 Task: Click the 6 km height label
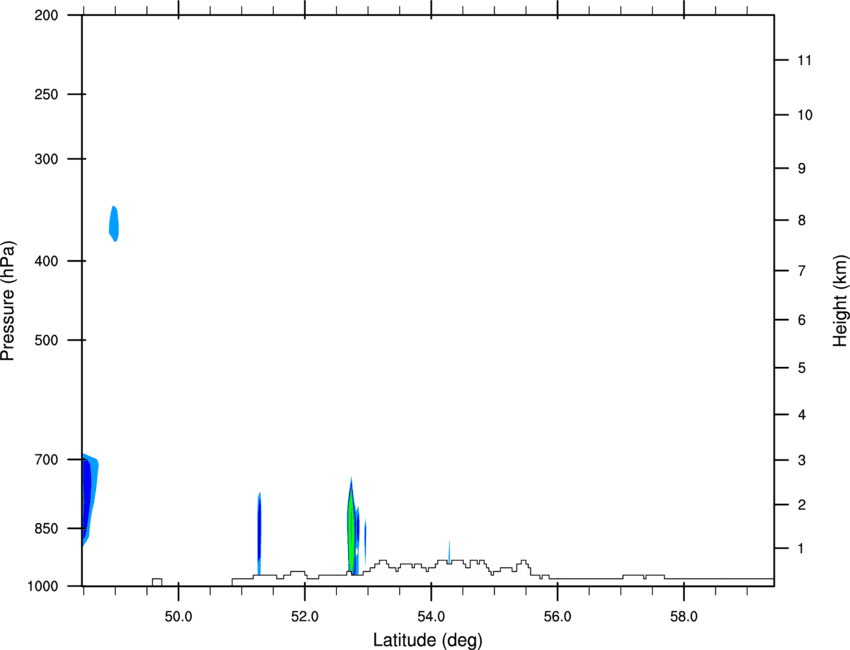pyautogui.click(x=802, y=320)
